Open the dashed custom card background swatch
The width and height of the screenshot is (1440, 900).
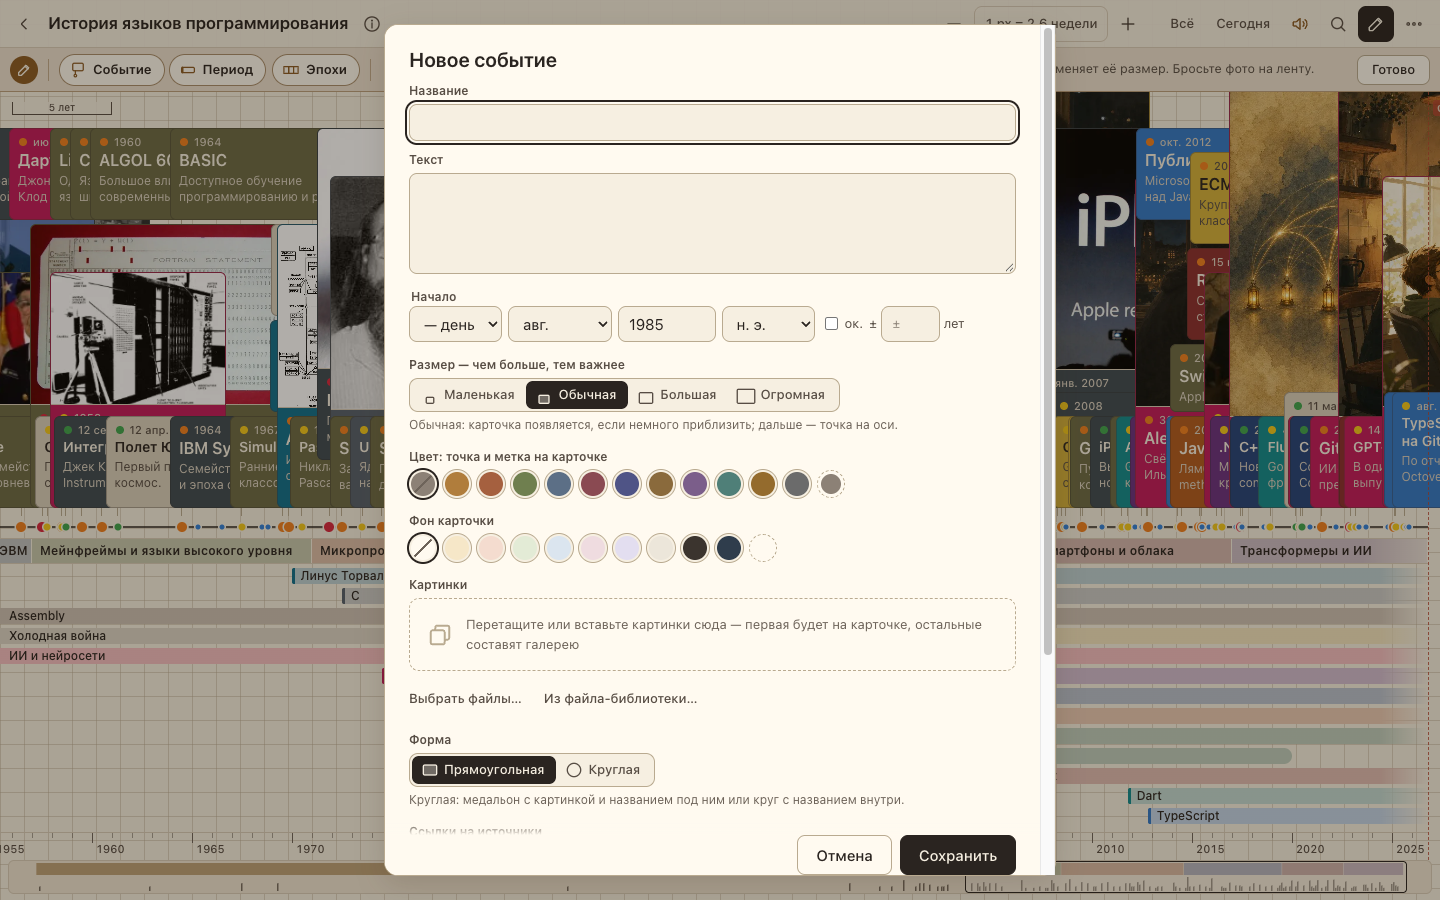(763, 548)
